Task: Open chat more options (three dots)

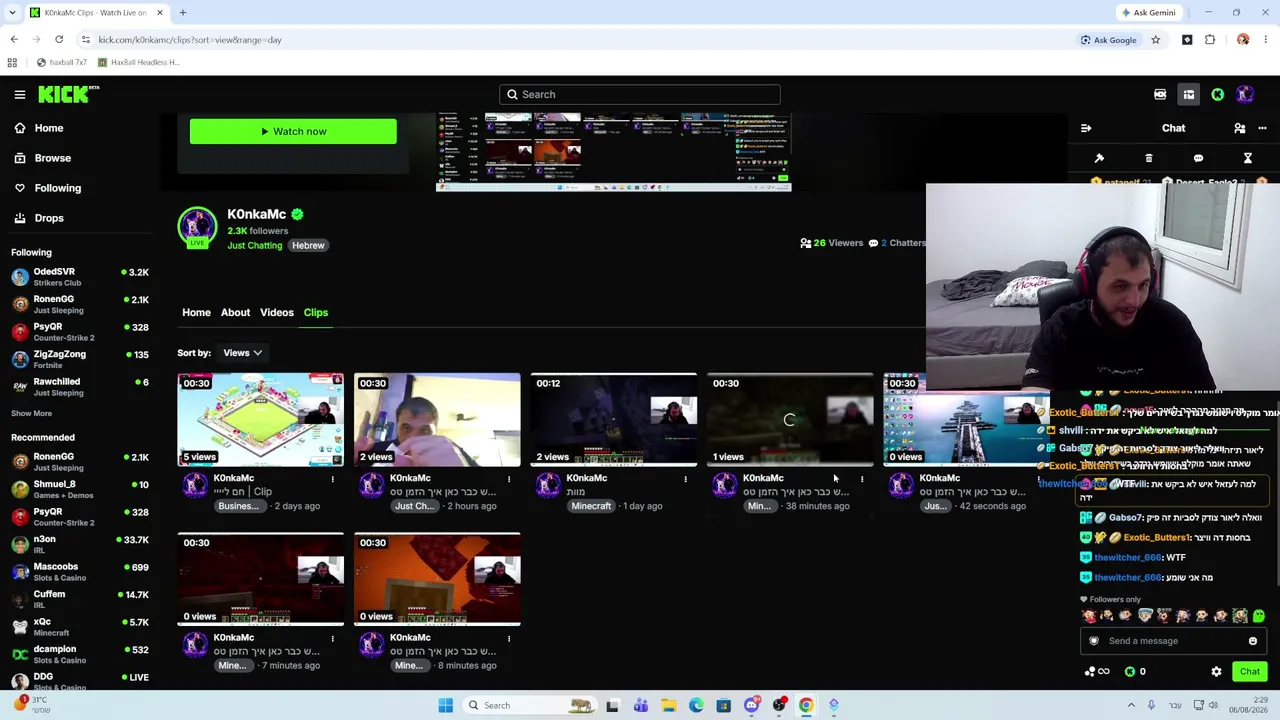Action: (1262, 128)
